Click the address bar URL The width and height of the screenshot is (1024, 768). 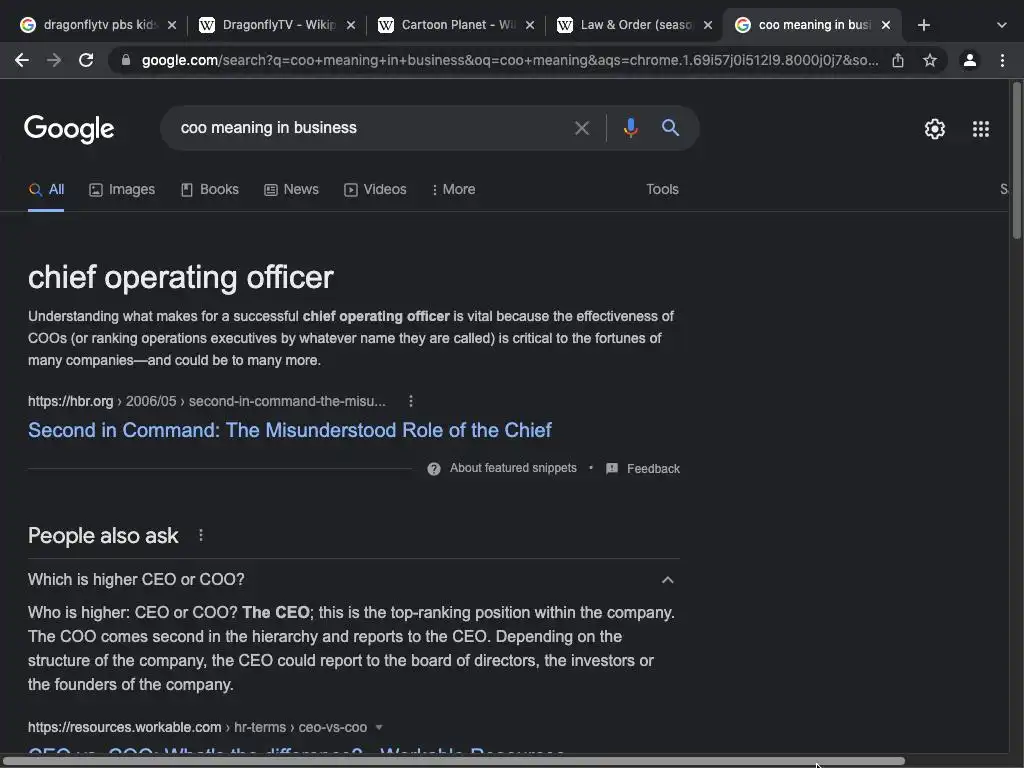(x=509, y=60)
